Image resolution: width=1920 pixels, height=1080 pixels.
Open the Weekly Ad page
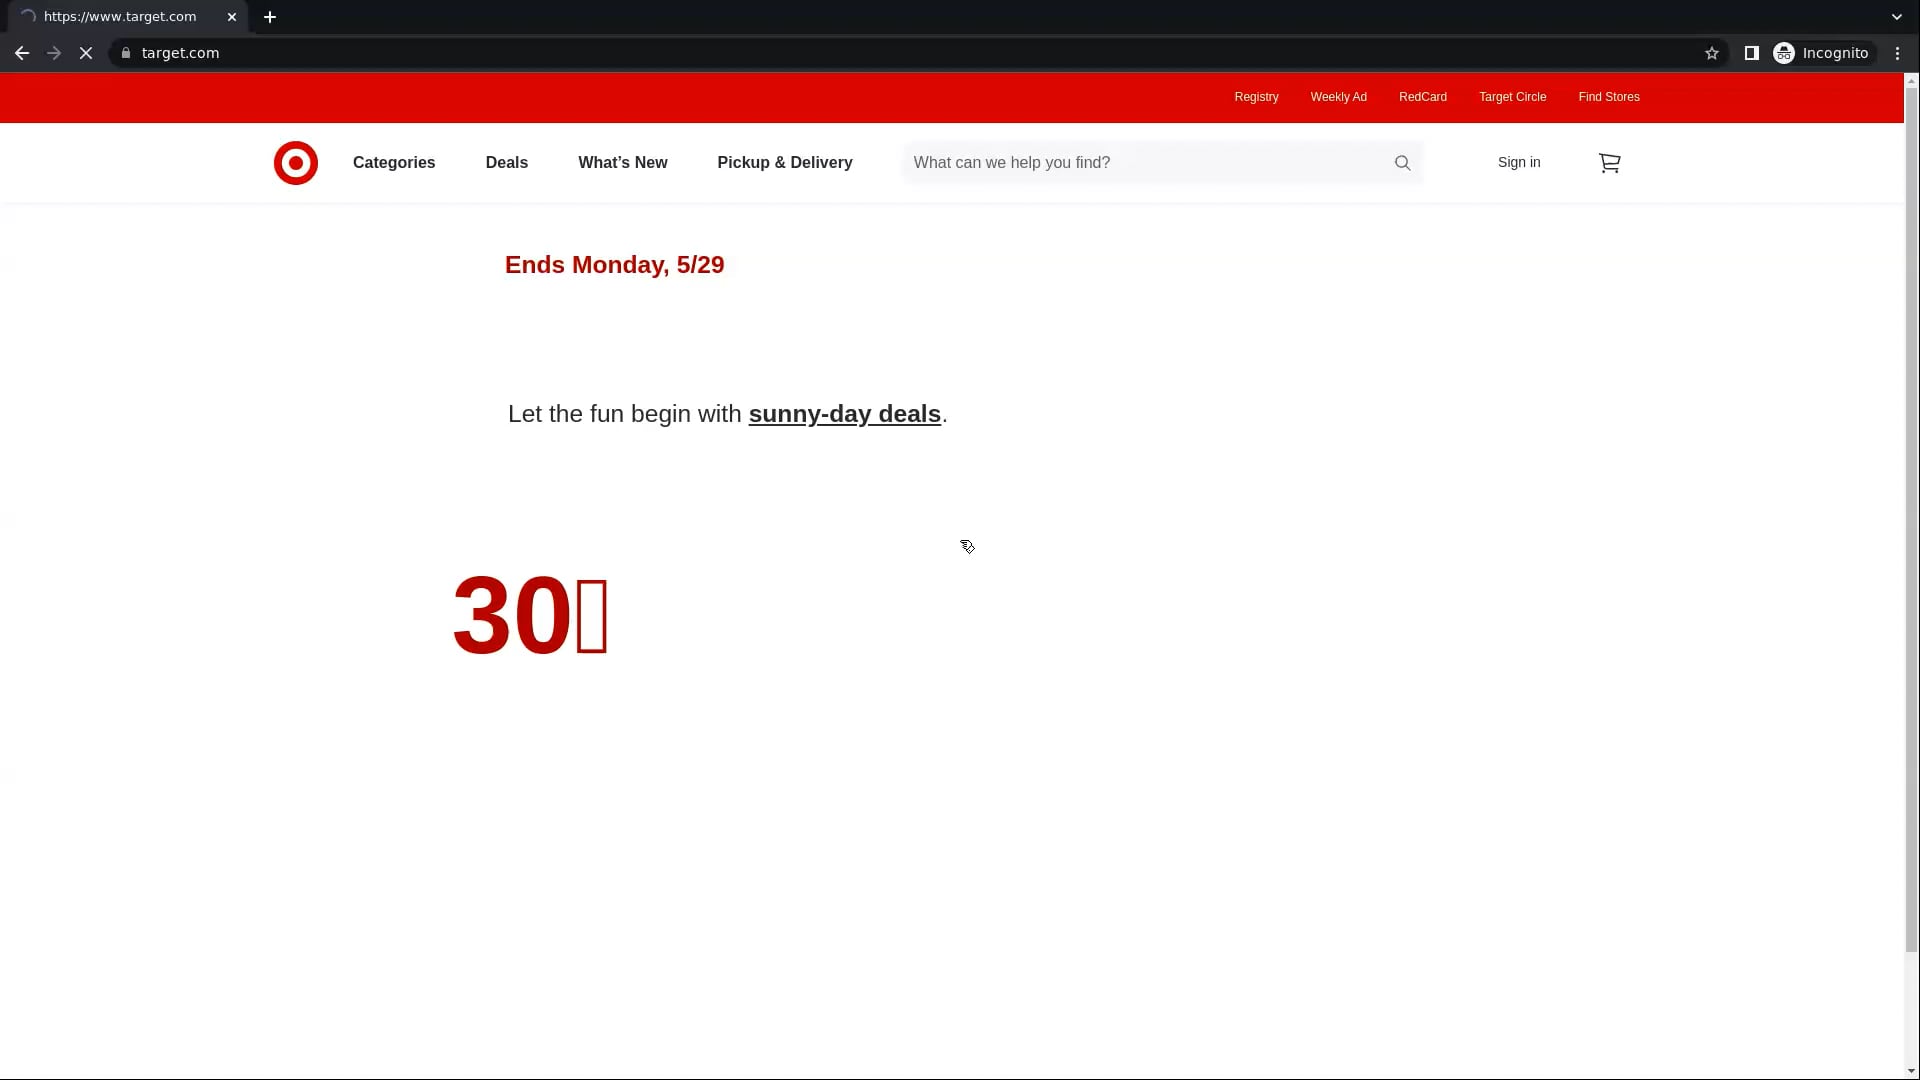[1339, 97]
